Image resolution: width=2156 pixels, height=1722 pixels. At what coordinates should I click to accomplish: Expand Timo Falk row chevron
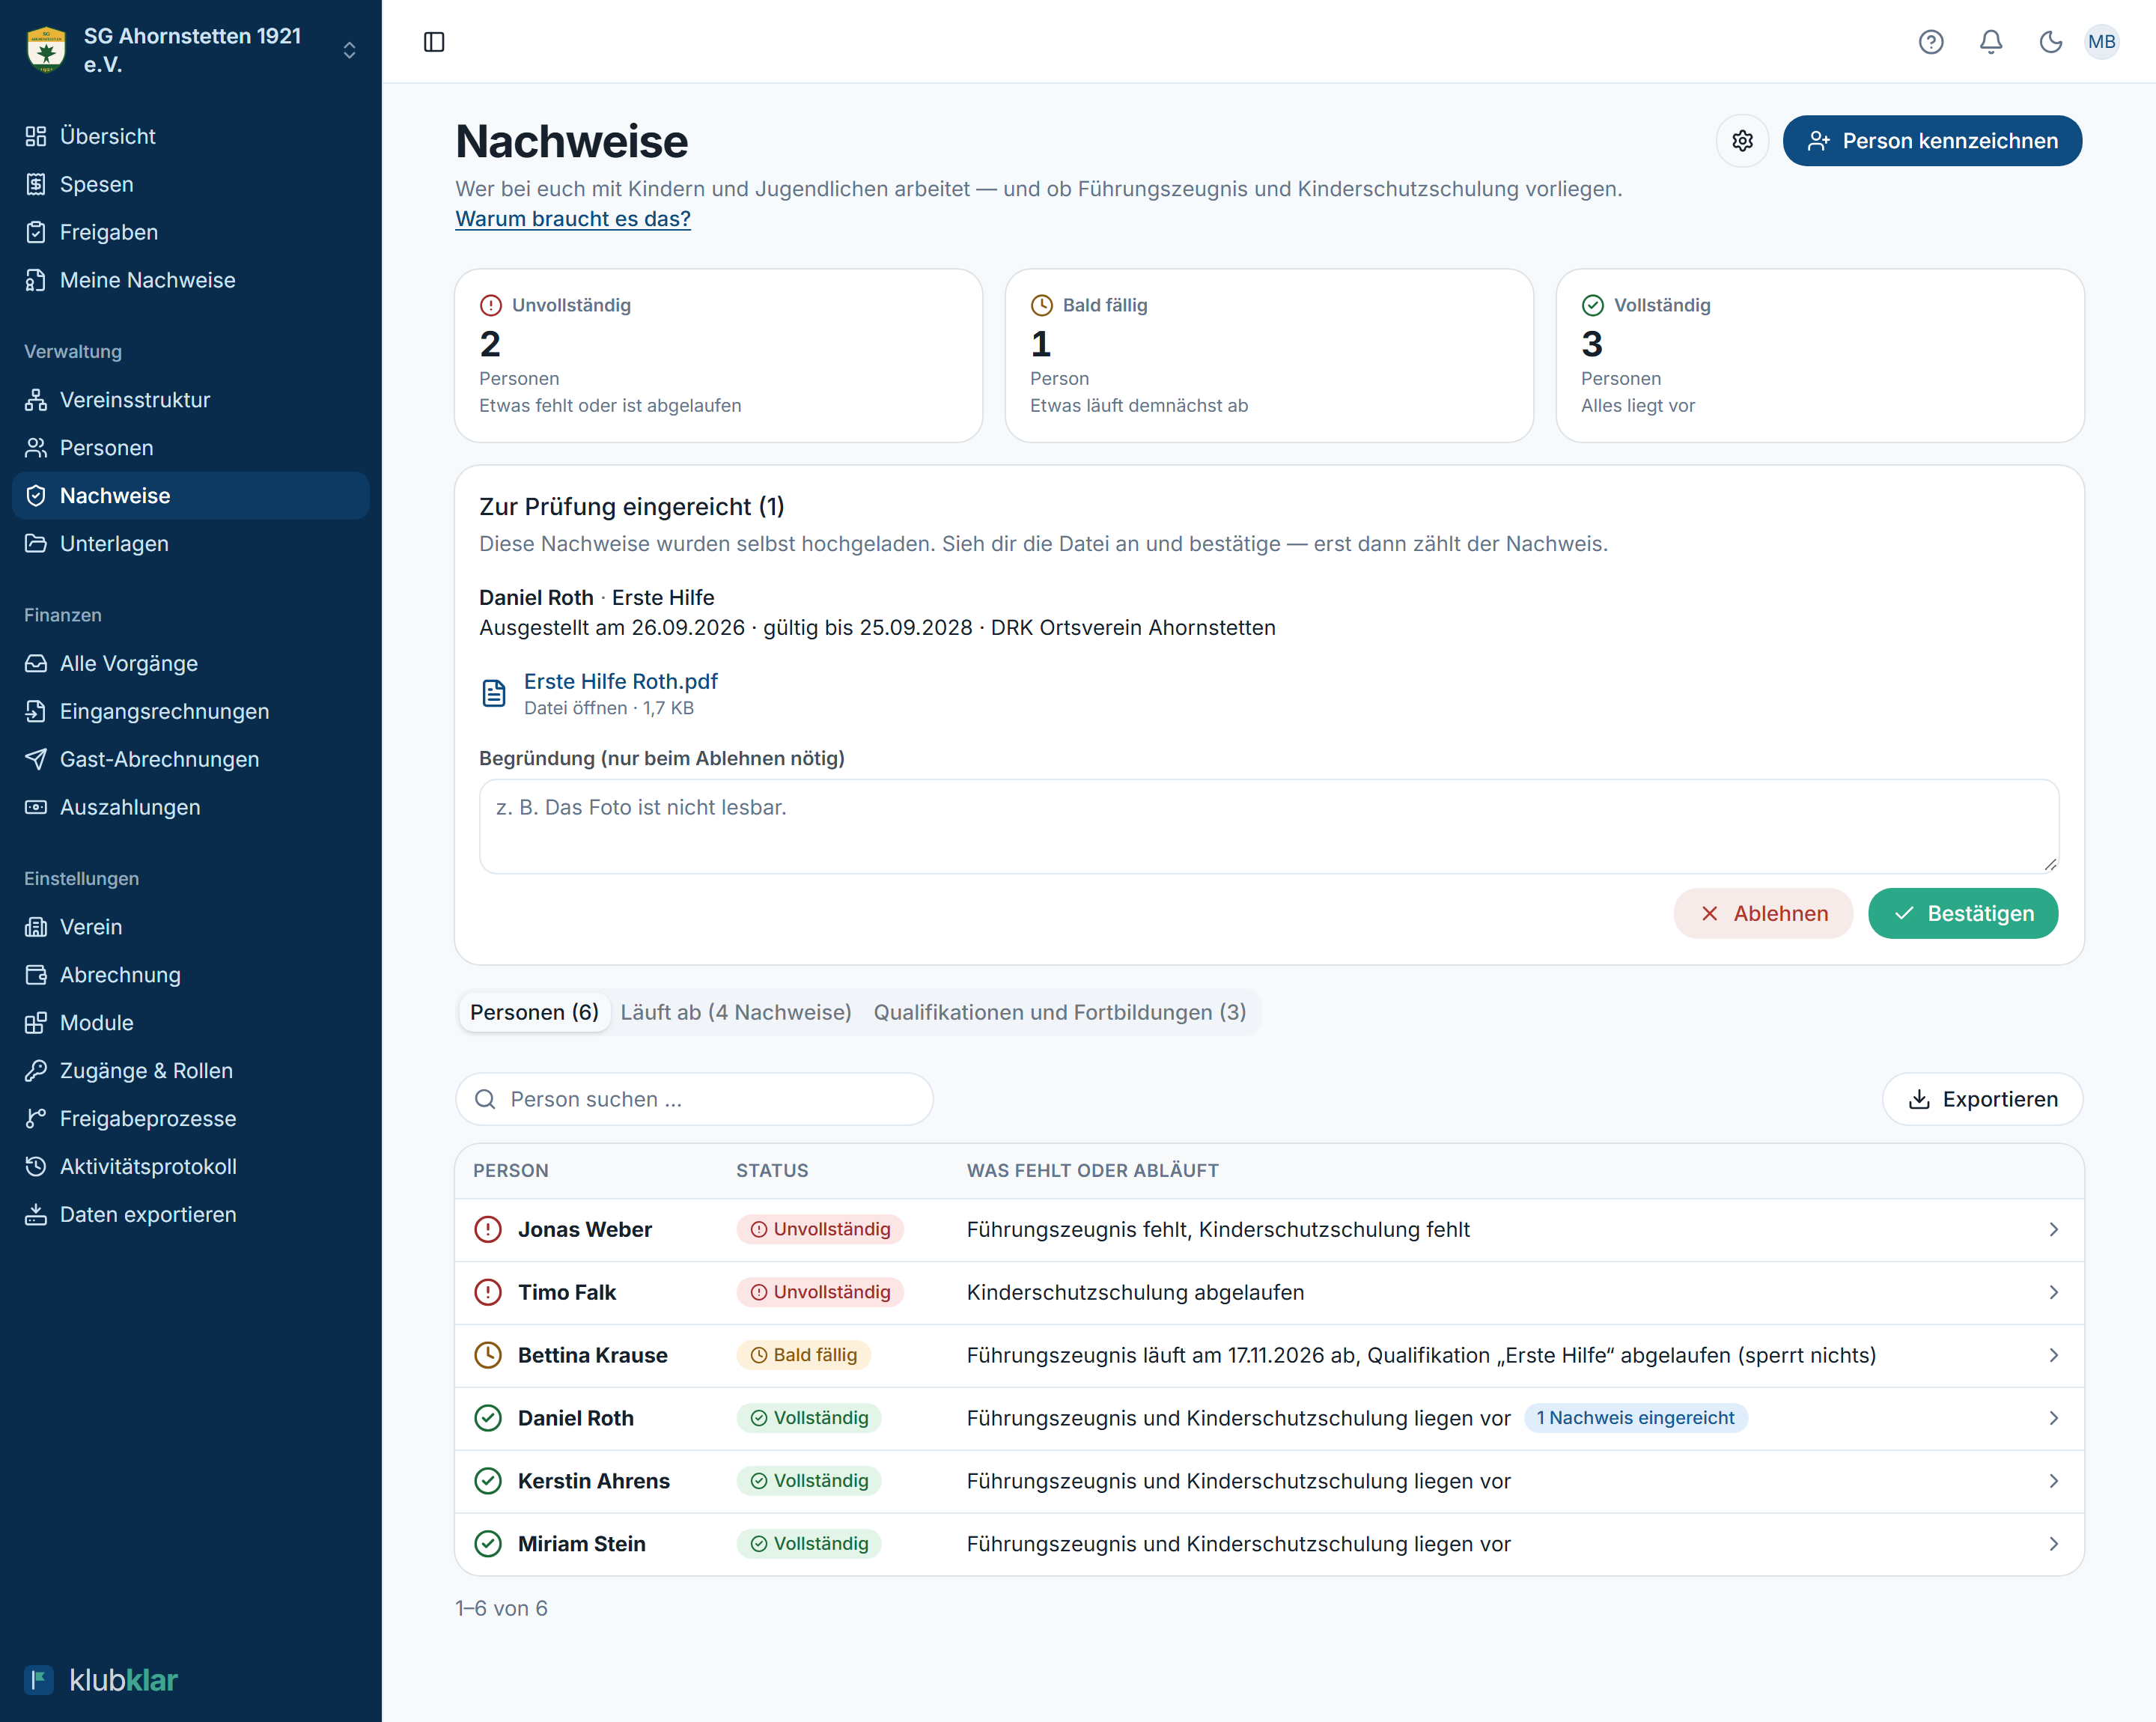(2053, 1293)
